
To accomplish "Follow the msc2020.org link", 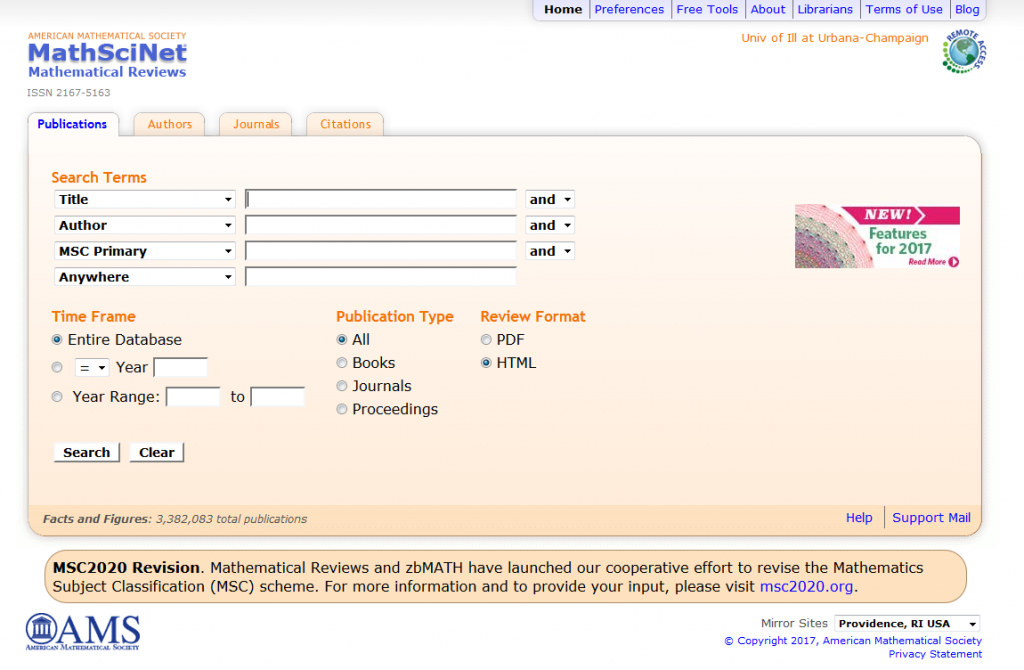I will click(x=806, y=587).
